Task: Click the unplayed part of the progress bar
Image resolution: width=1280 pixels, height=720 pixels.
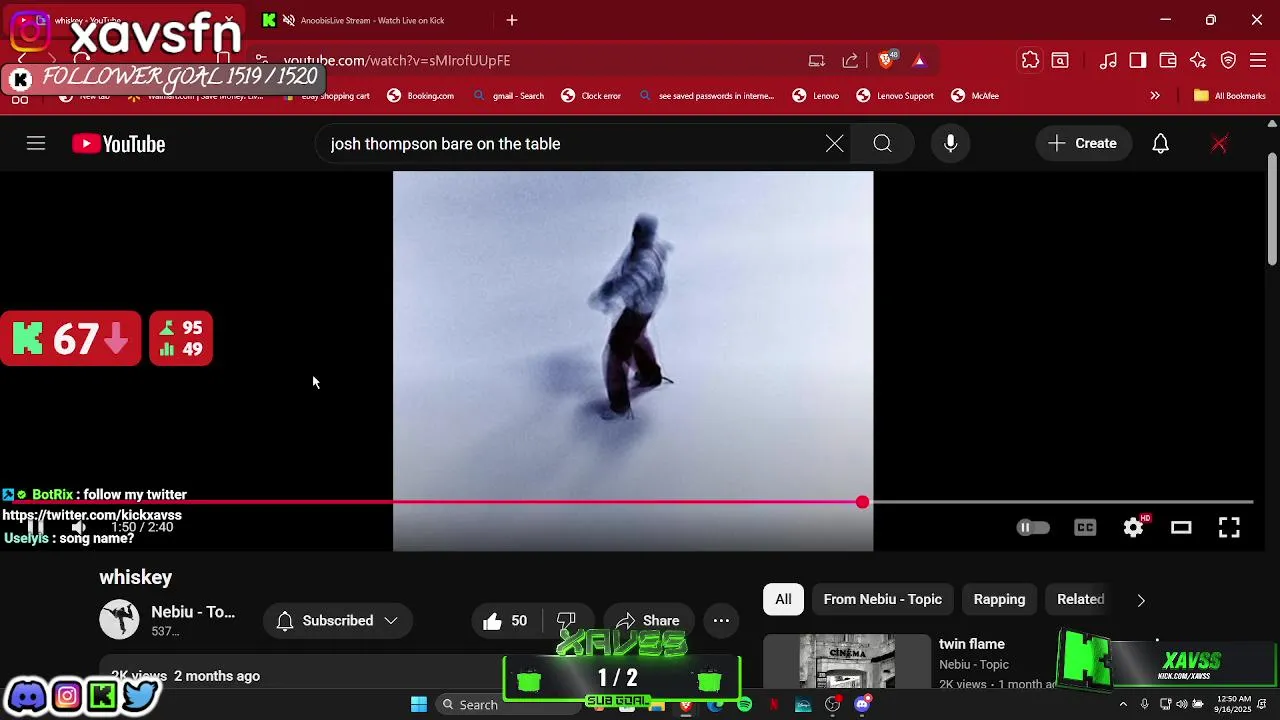Action: point(1060,502)
